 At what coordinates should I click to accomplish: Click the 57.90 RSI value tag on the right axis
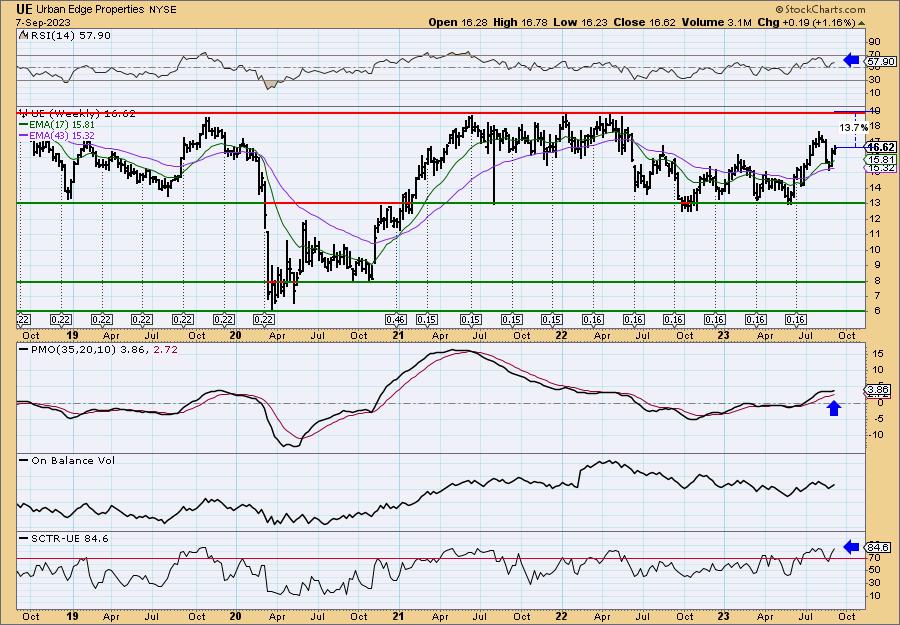(882, 61)
